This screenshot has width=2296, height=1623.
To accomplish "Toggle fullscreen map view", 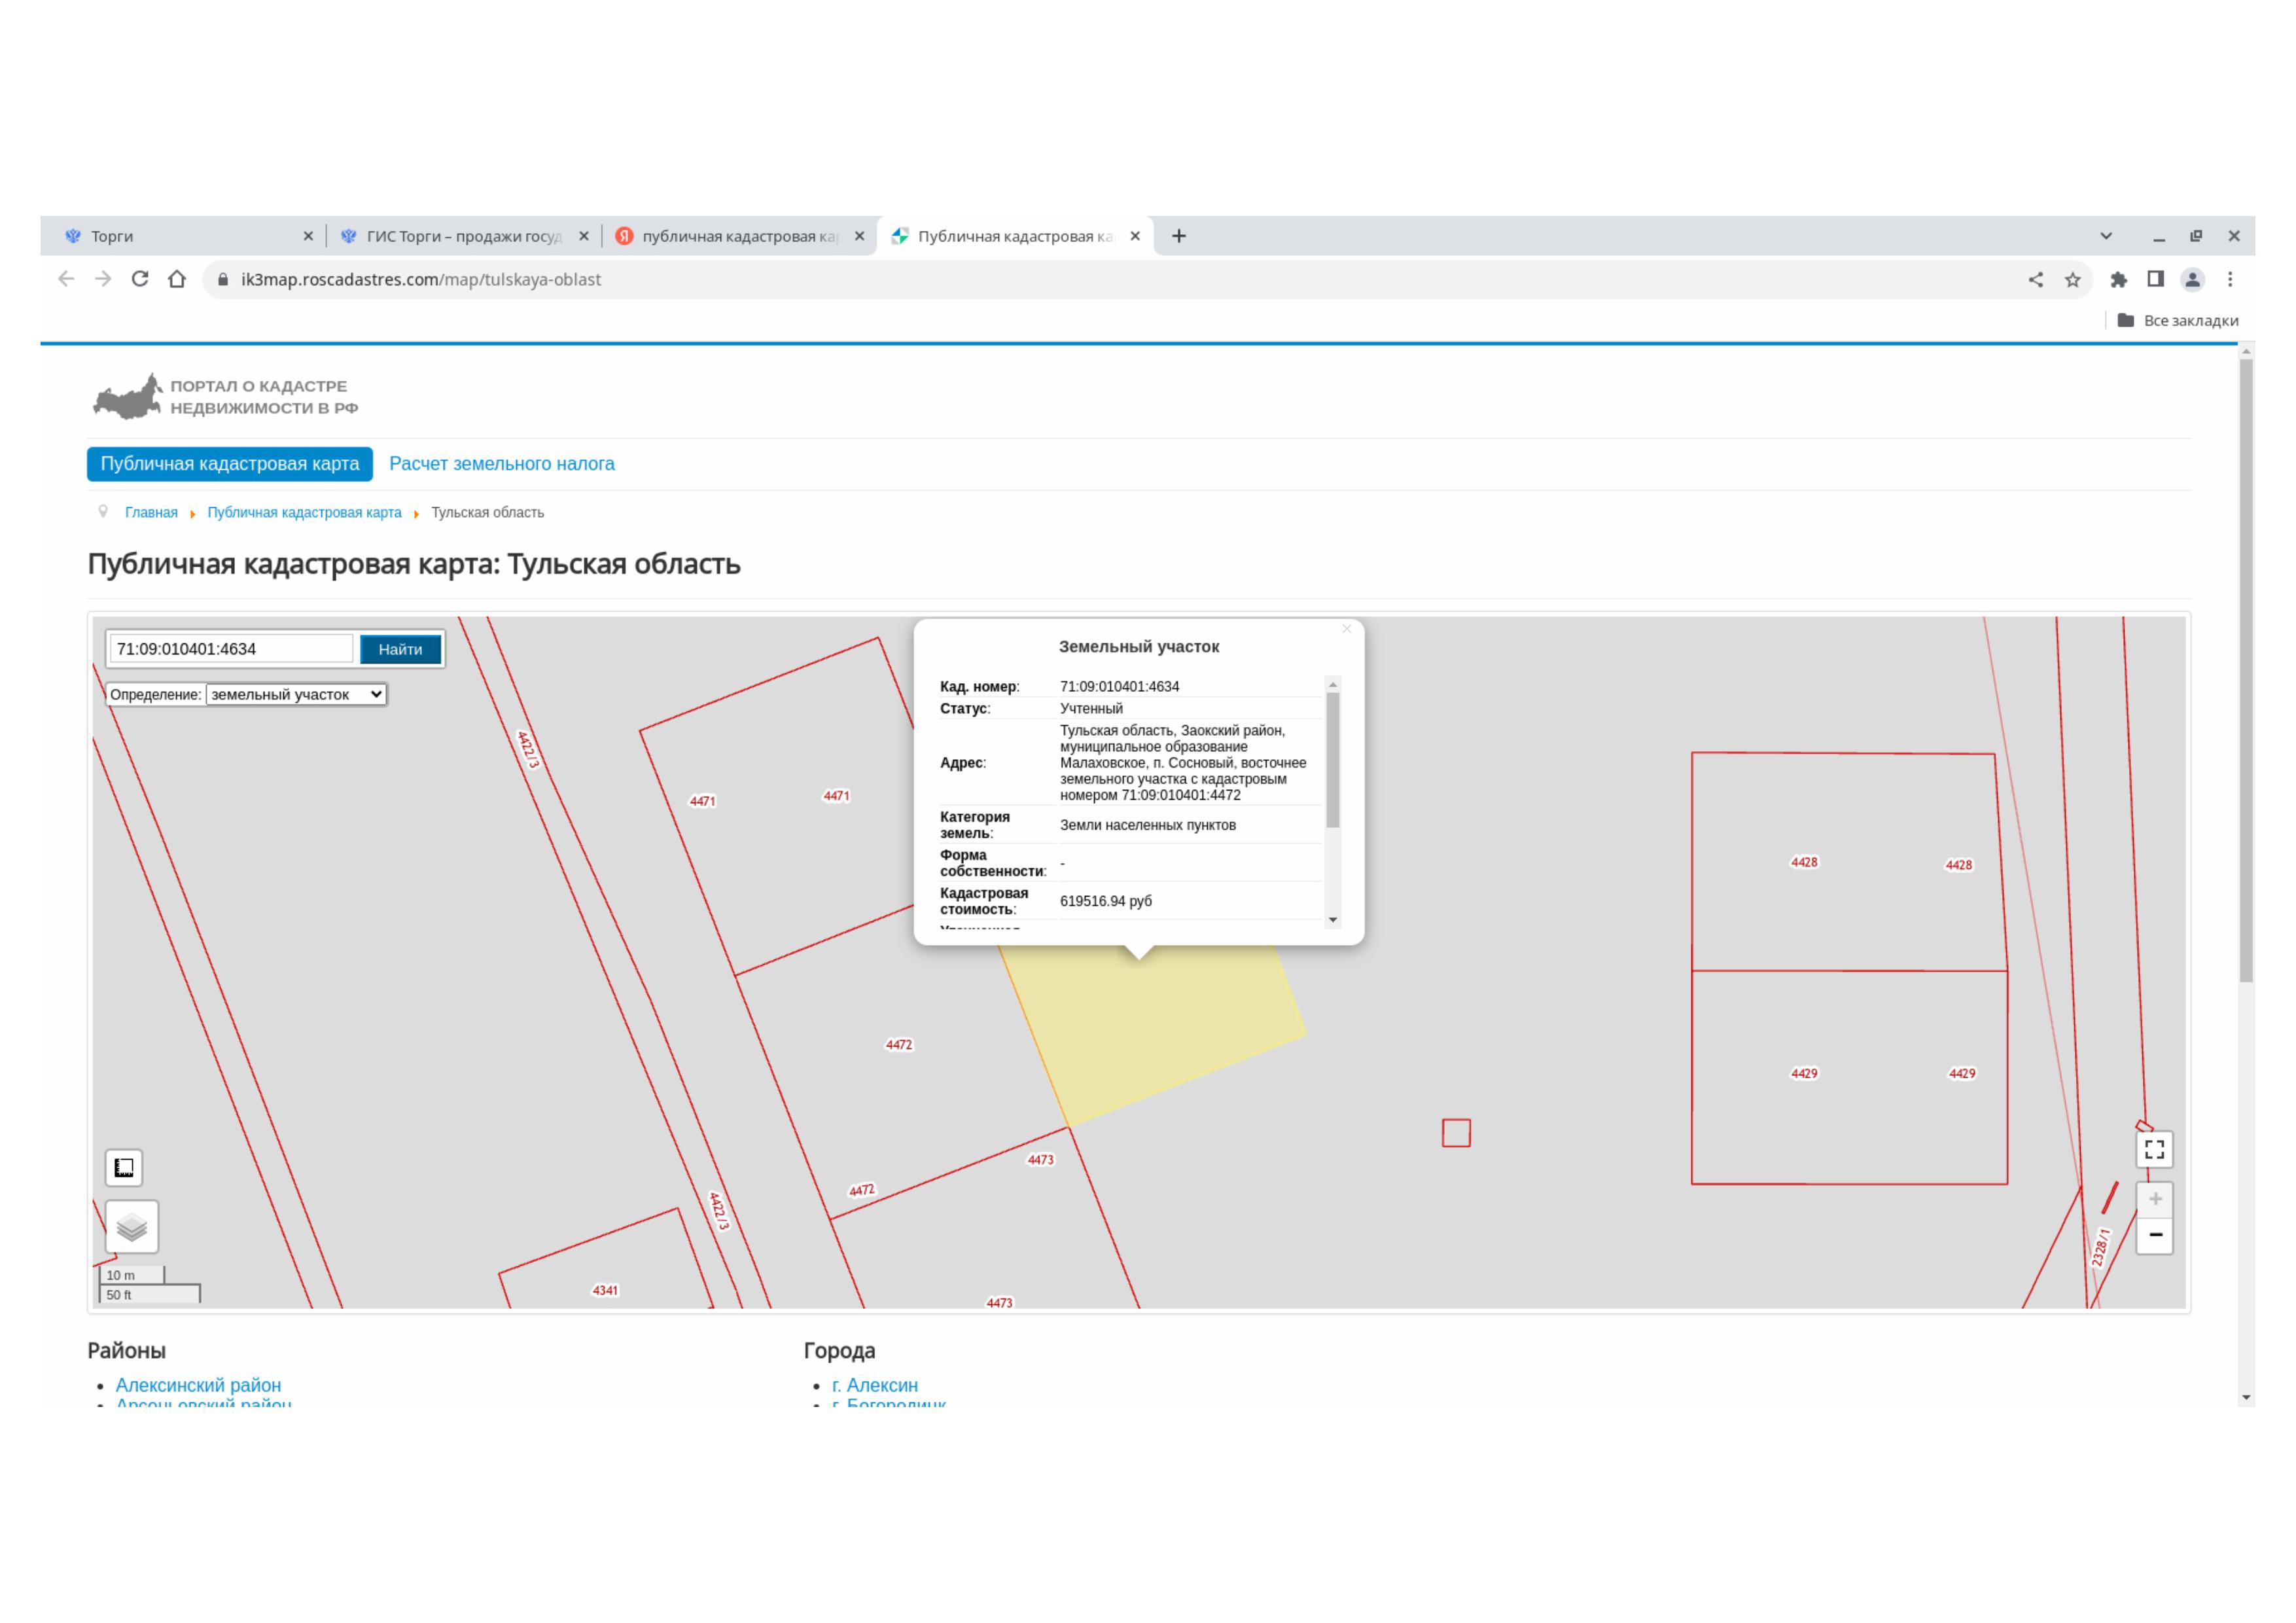I will click(2154, 1150).
